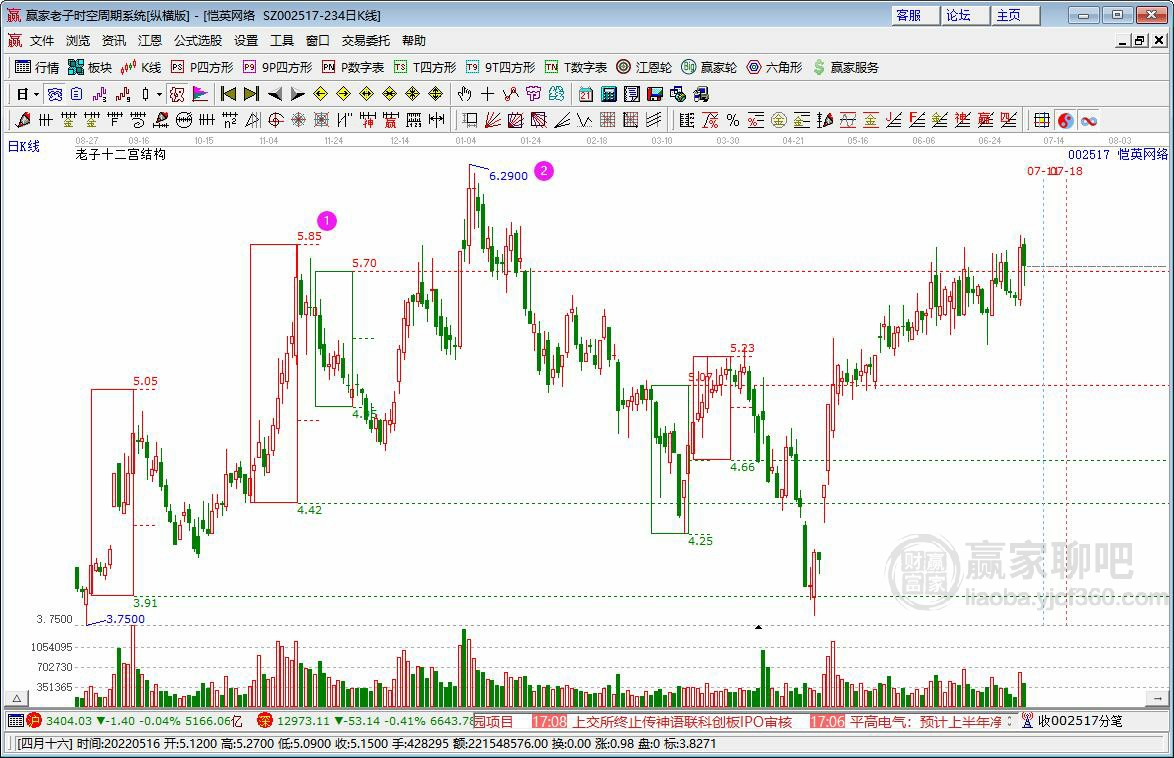The image size is (1174, 758).
Task: Open the 设置 menu
Action: click(246, 40)
